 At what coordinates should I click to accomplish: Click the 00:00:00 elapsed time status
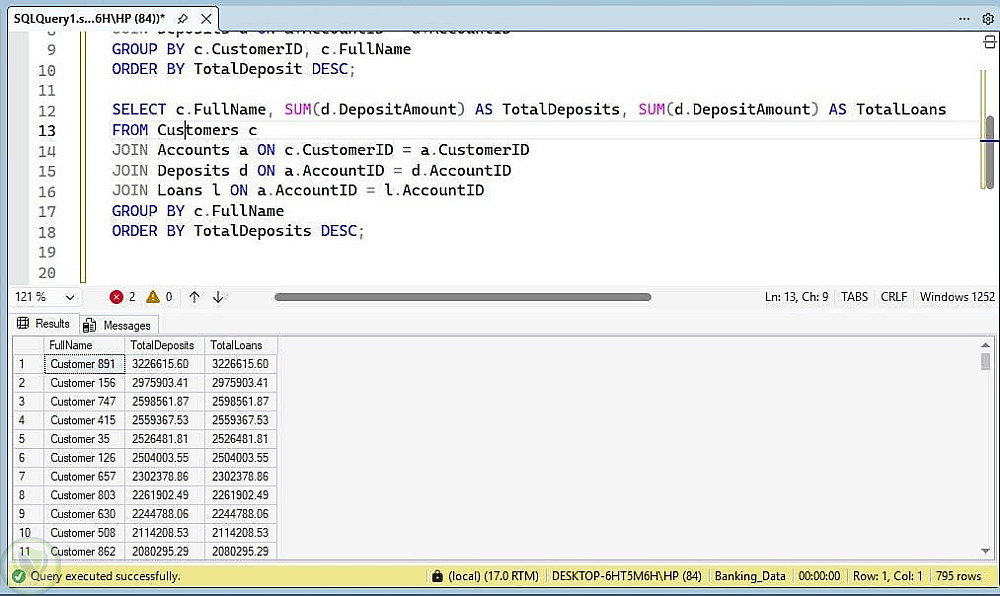tap(820, 576)
